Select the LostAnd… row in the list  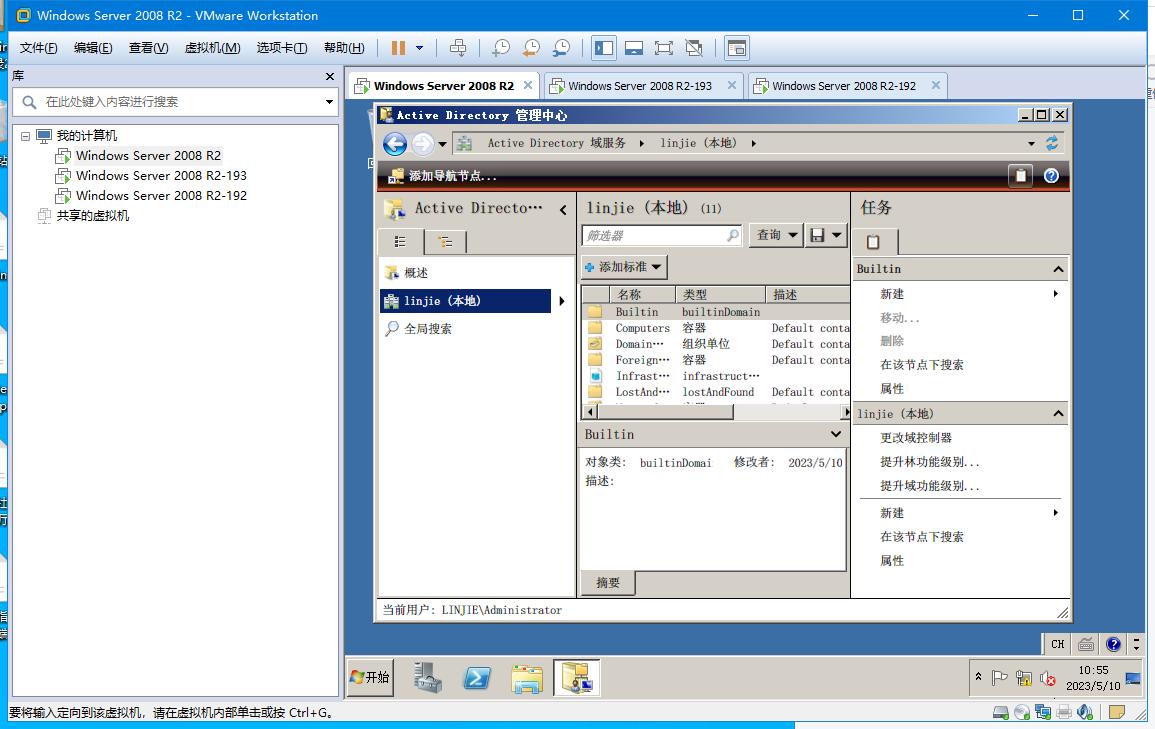(716, 392)
